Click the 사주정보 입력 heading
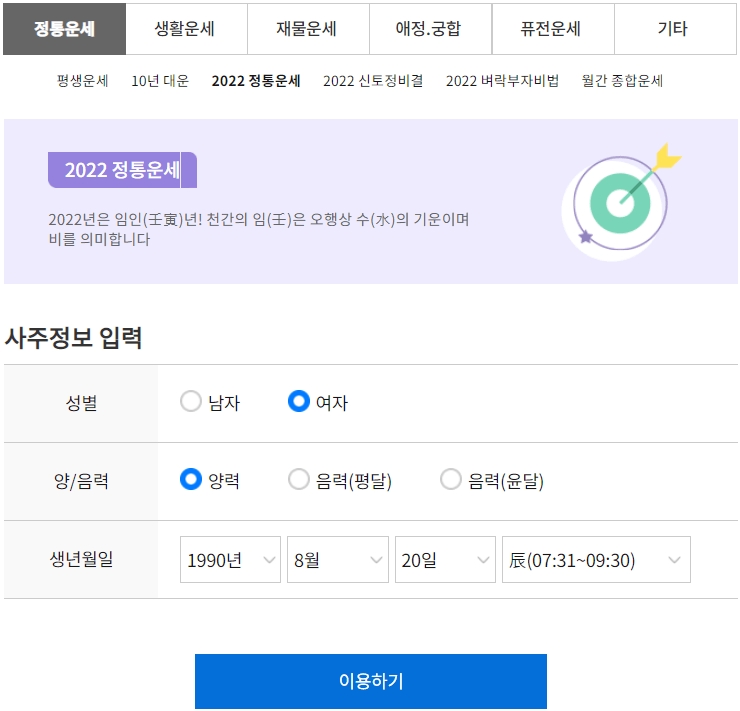 pyautogui.click(x=73, y=338)
